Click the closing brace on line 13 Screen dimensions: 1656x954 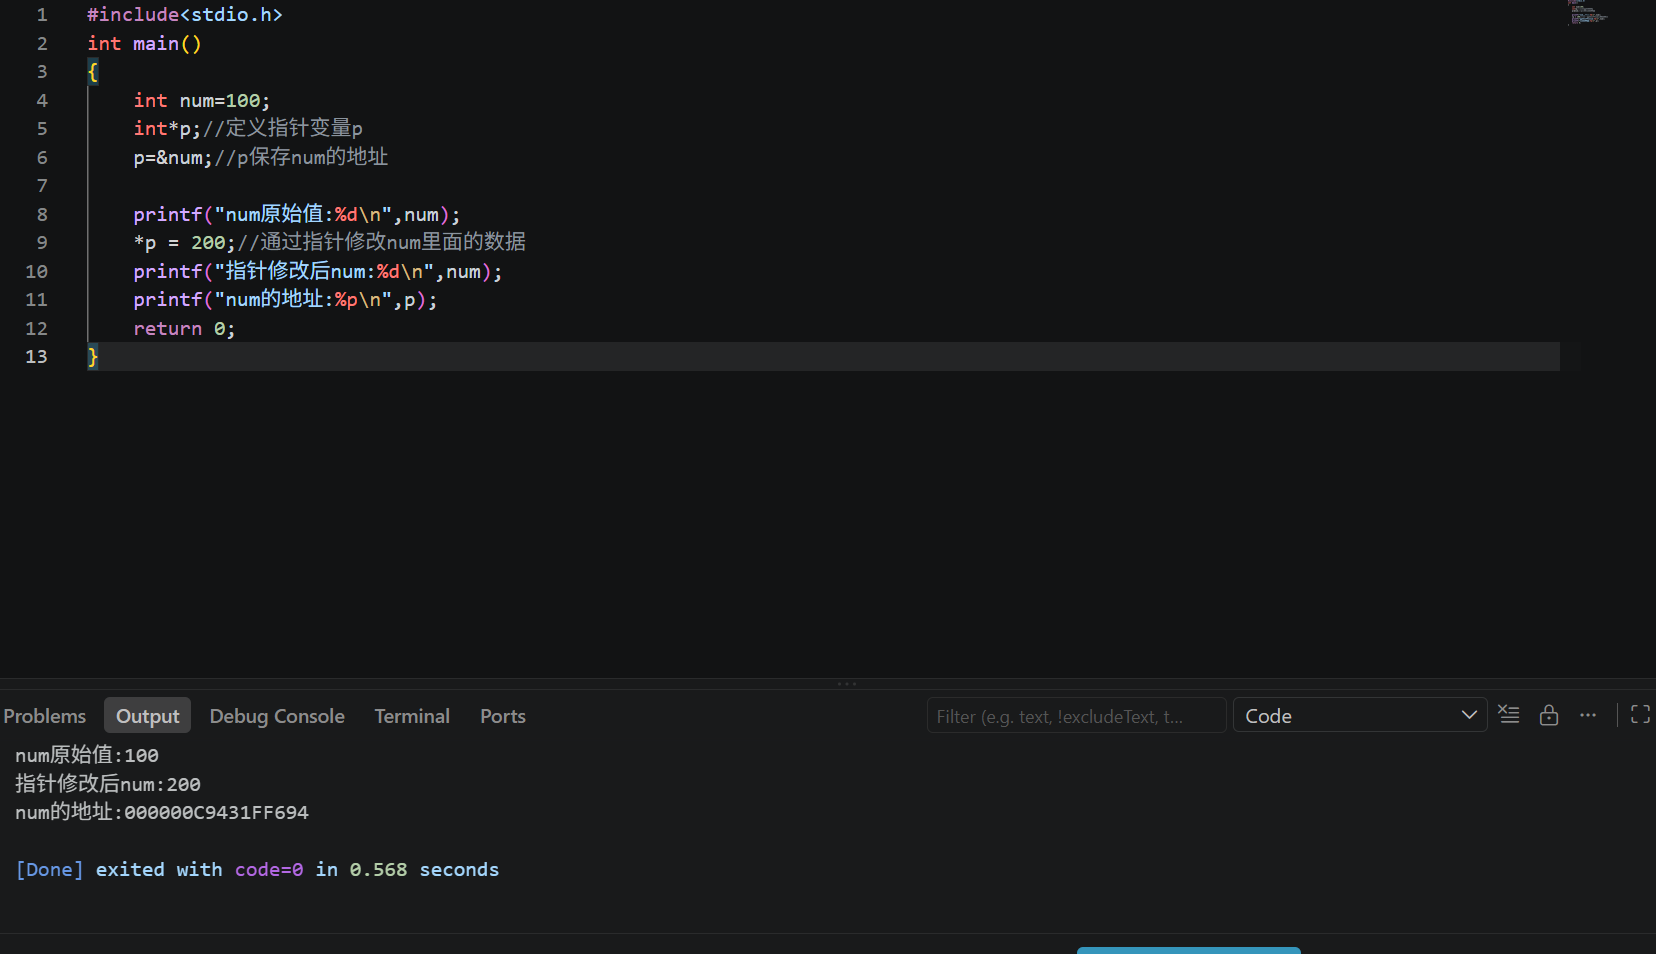[x=93, y=357]
